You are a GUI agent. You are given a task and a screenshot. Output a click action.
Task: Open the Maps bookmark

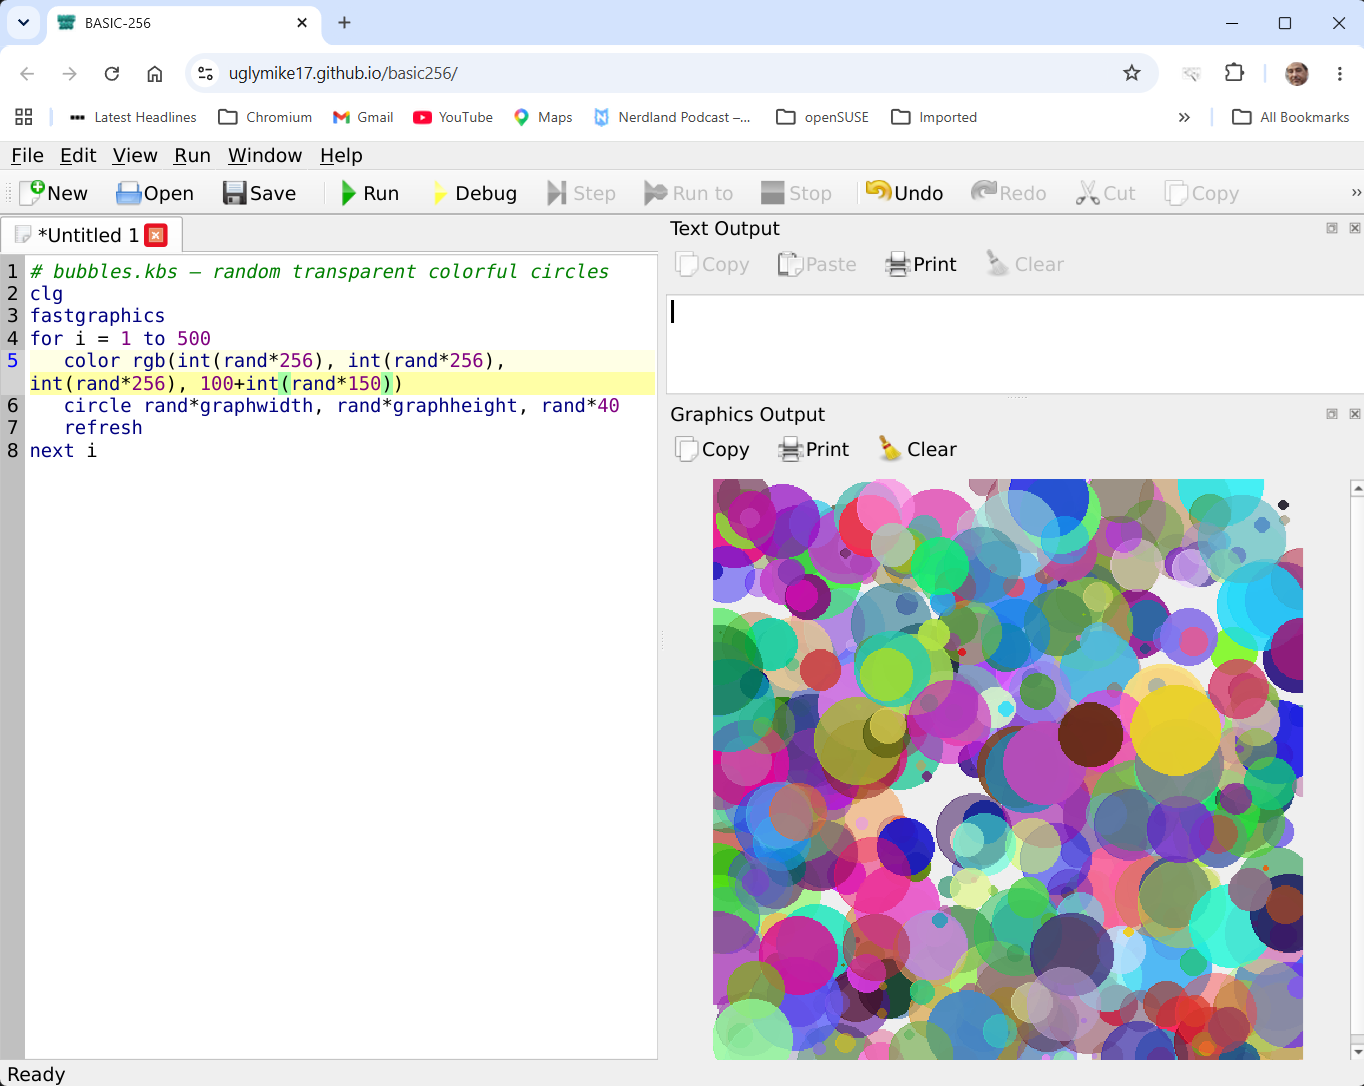click(x=543, y=117)
